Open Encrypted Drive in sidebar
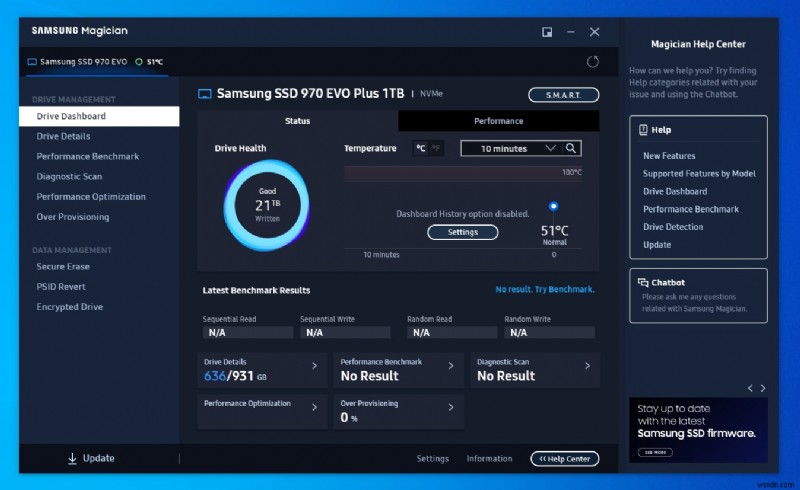 coord(69,307)
